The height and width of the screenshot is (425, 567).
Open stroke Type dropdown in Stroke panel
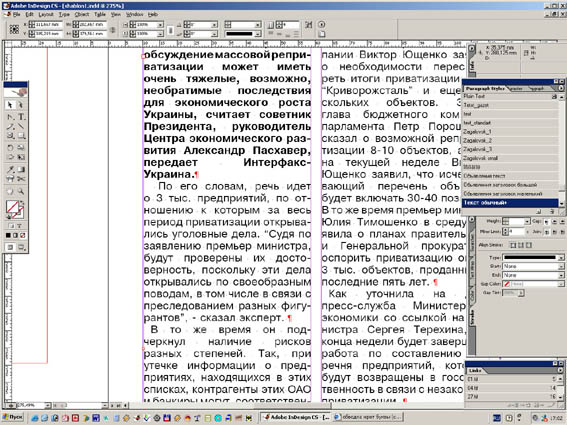click(x=561, y=258)
